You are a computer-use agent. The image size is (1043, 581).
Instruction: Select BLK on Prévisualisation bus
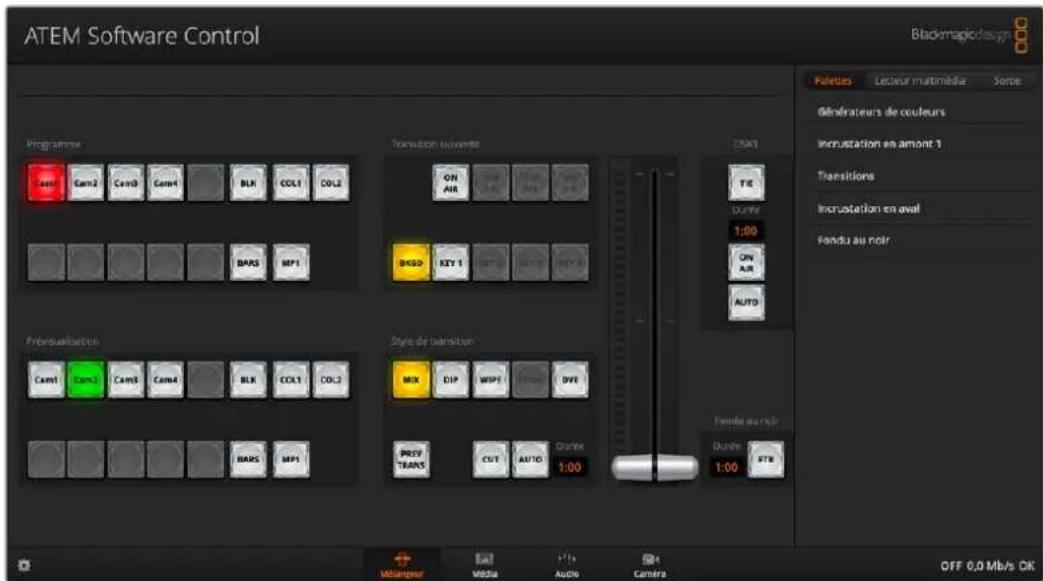[x=248, y=379]
